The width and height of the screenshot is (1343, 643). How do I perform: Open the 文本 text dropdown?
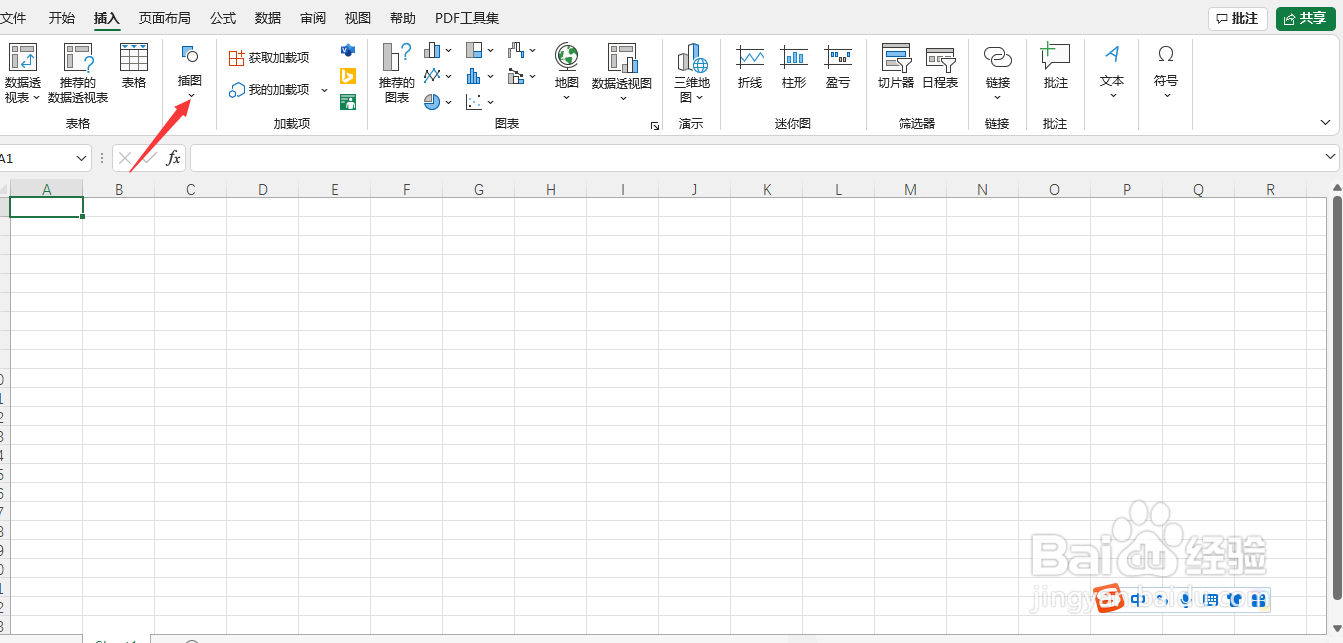point(1112,72)
